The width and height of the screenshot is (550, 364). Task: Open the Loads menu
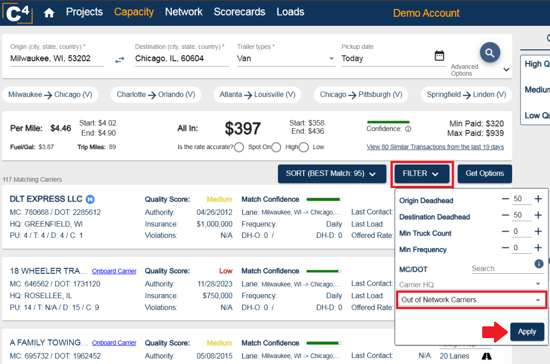click(290, 12)
